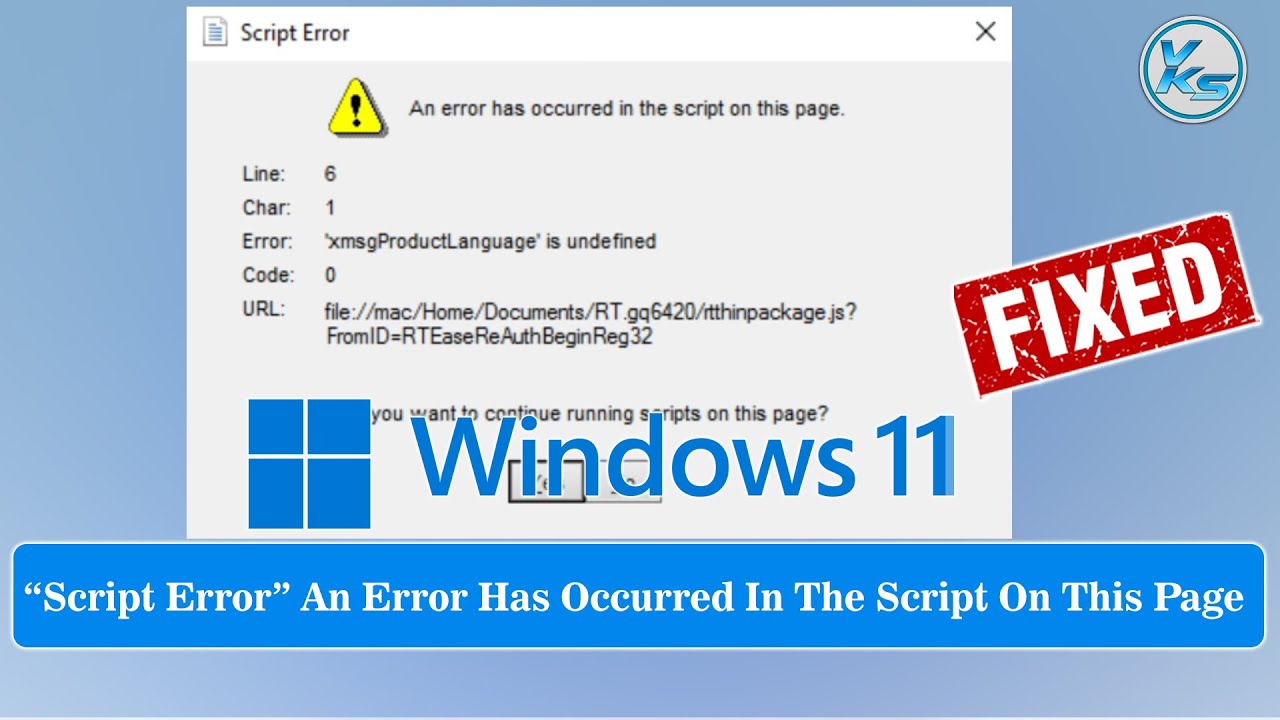Viewport: 1280px width, 720px height.
Task: Click the 'xmsgProductLanguage' is undefined message
Action: (x=490, y=241)
